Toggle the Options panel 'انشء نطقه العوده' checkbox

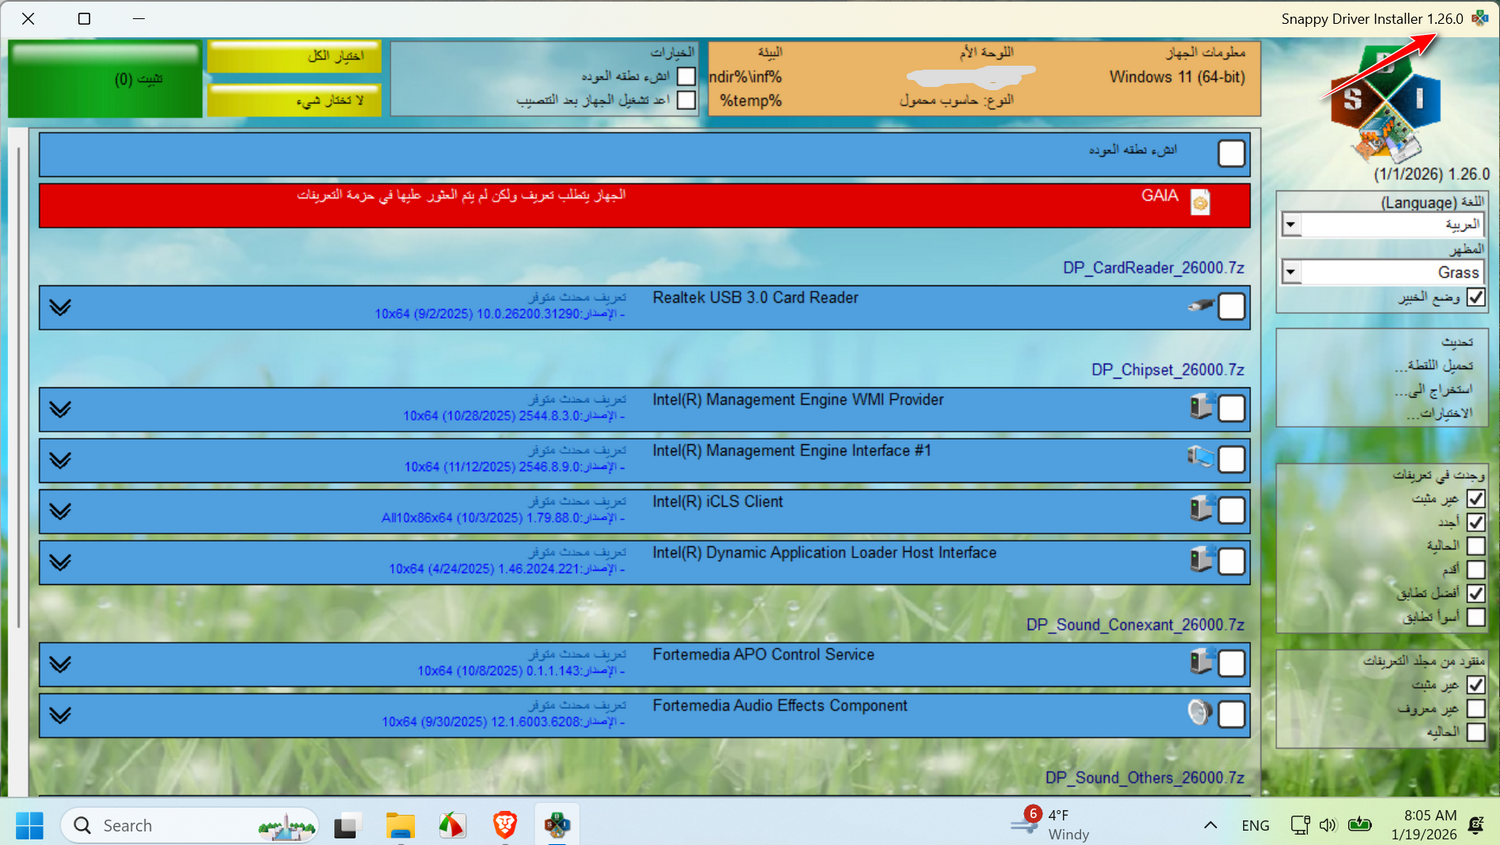(x=686, y=76)
